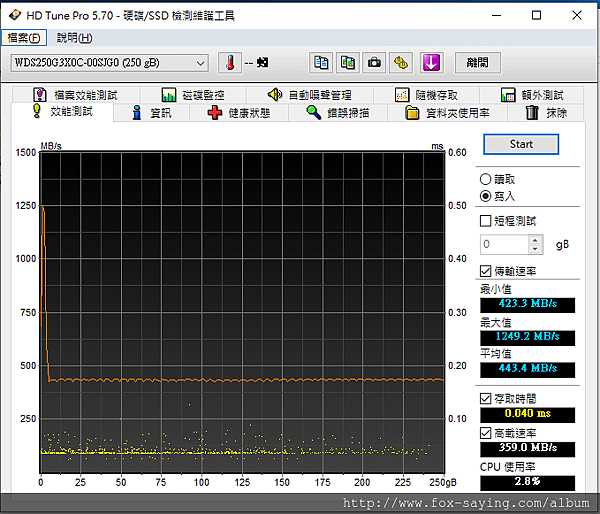The width and height of the screenshot is (600, 514).
Task: Select the 寫入 write radio button
Action: click(x=485, y=196)
